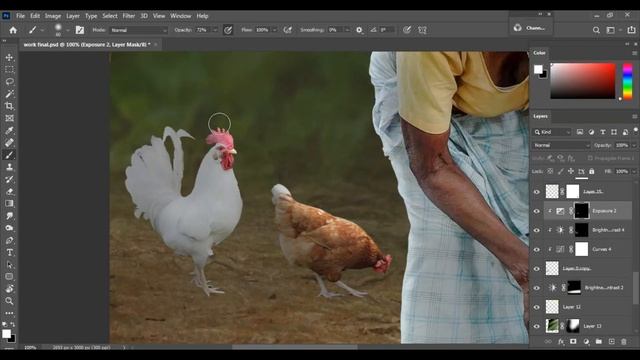Select the Eraser tool
The height and width of the screenshot is (360, 640).
click(x=9, y=191)
